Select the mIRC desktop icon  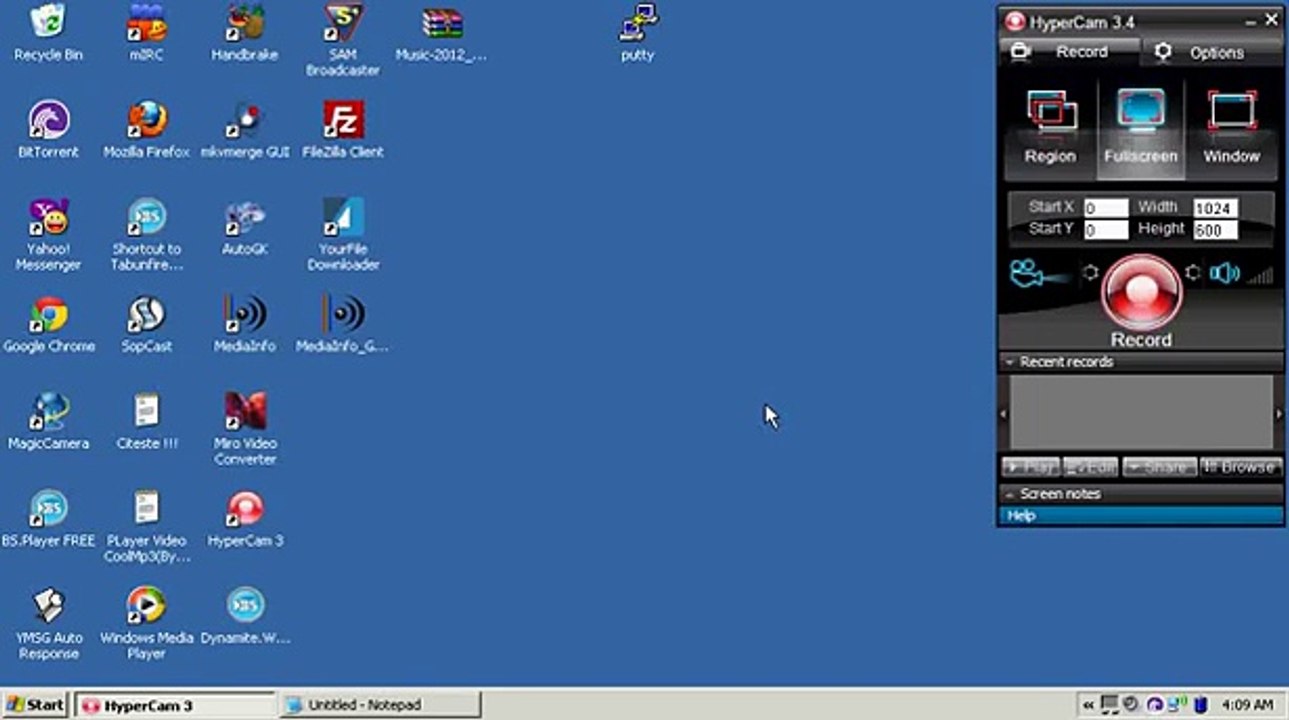pyautogui.click(x=146, y=32)
